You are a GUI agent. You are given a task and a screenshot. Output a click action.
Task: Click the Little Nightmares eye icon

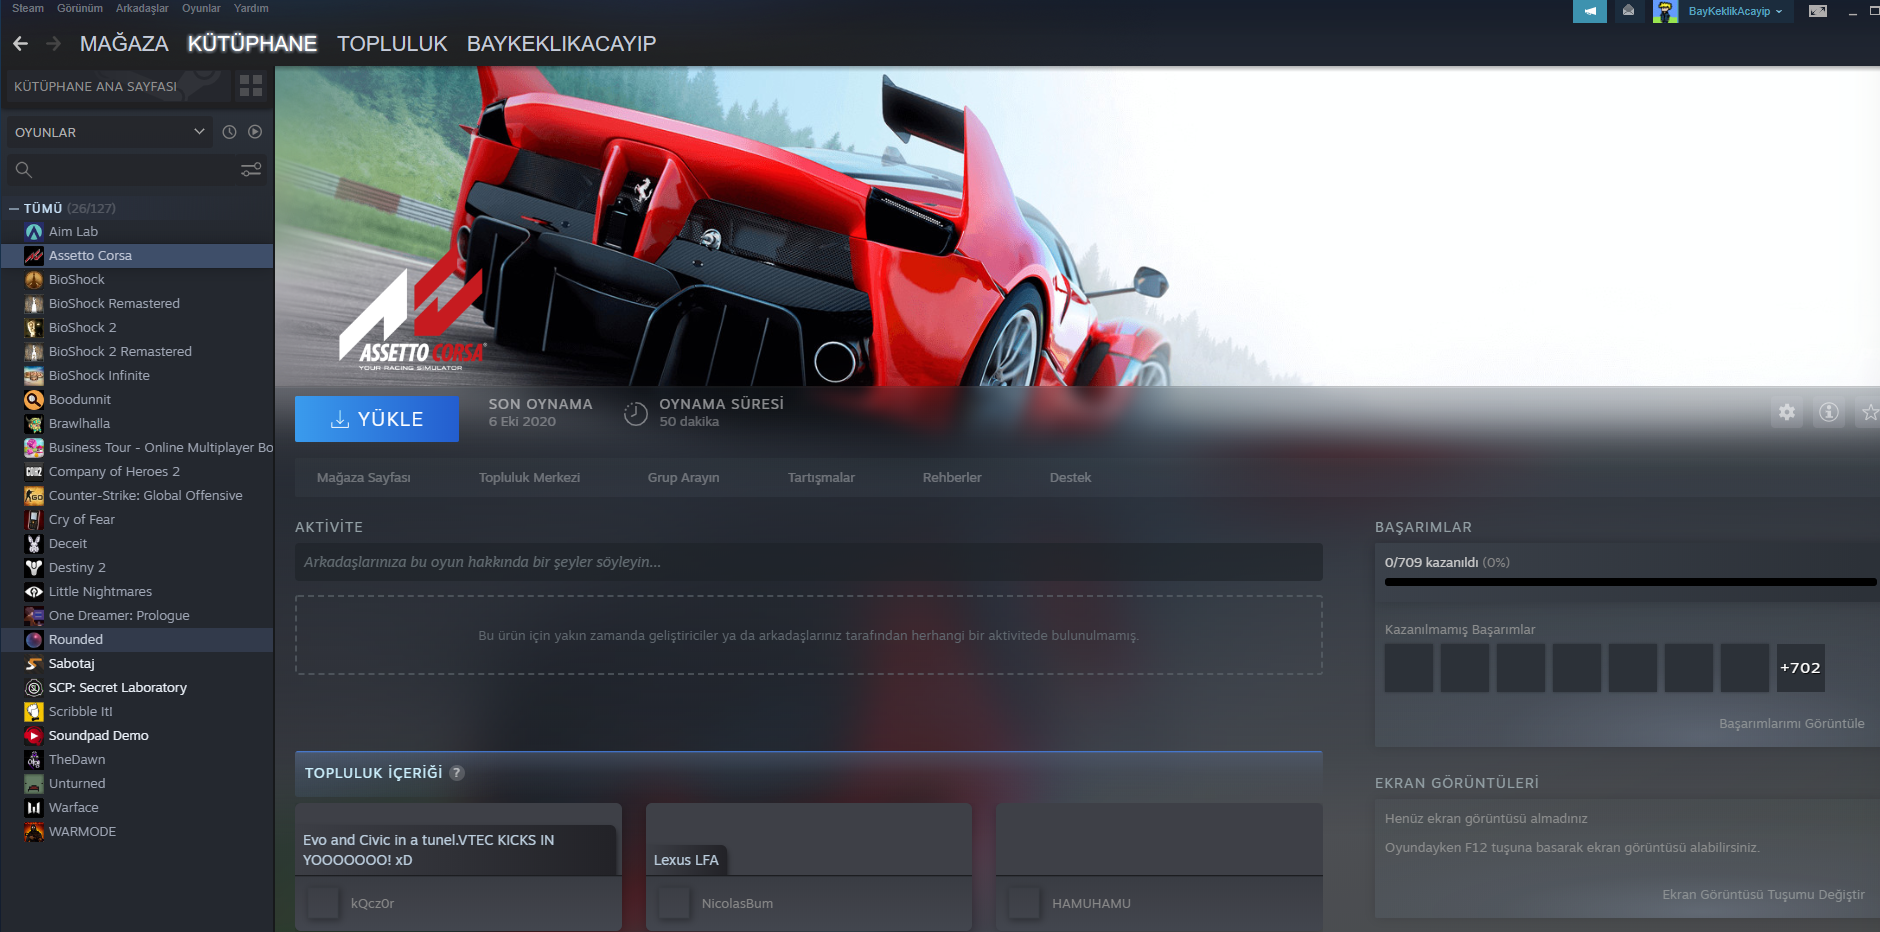pos(34,592)
